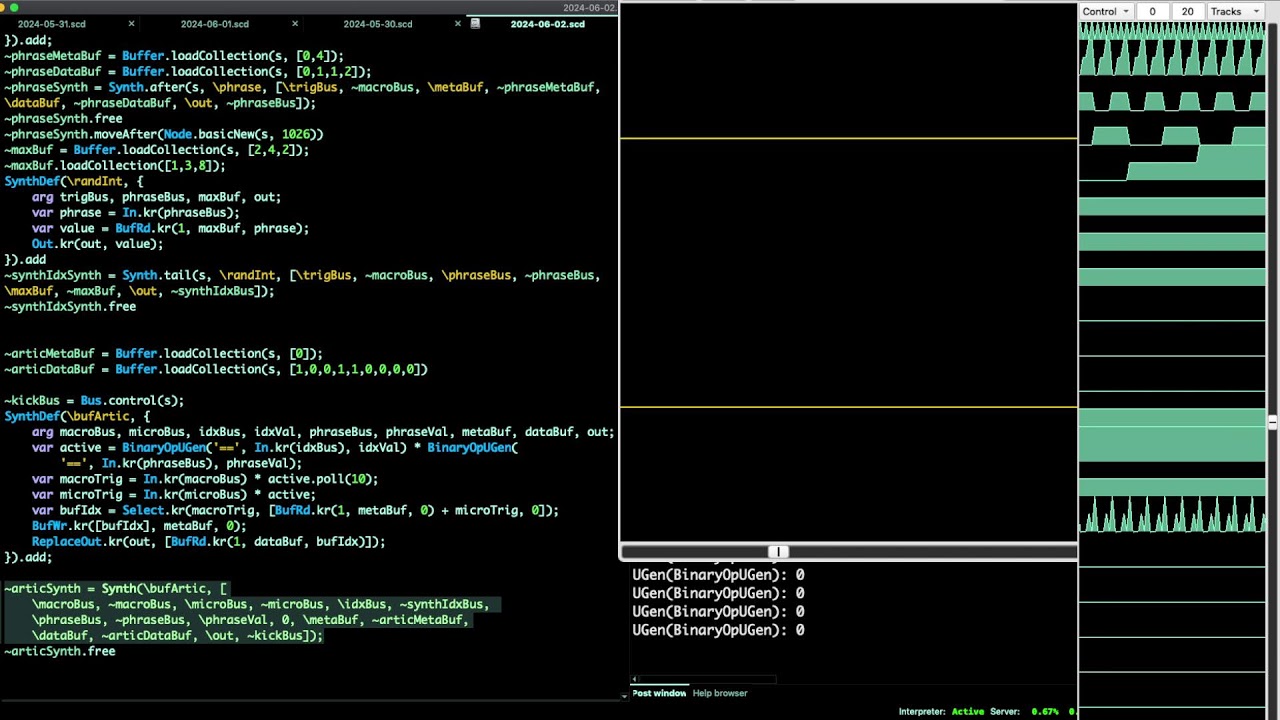Click the post window horizontal scrollbar
This screenshot has width=1280, height=720.
(704, 680)
